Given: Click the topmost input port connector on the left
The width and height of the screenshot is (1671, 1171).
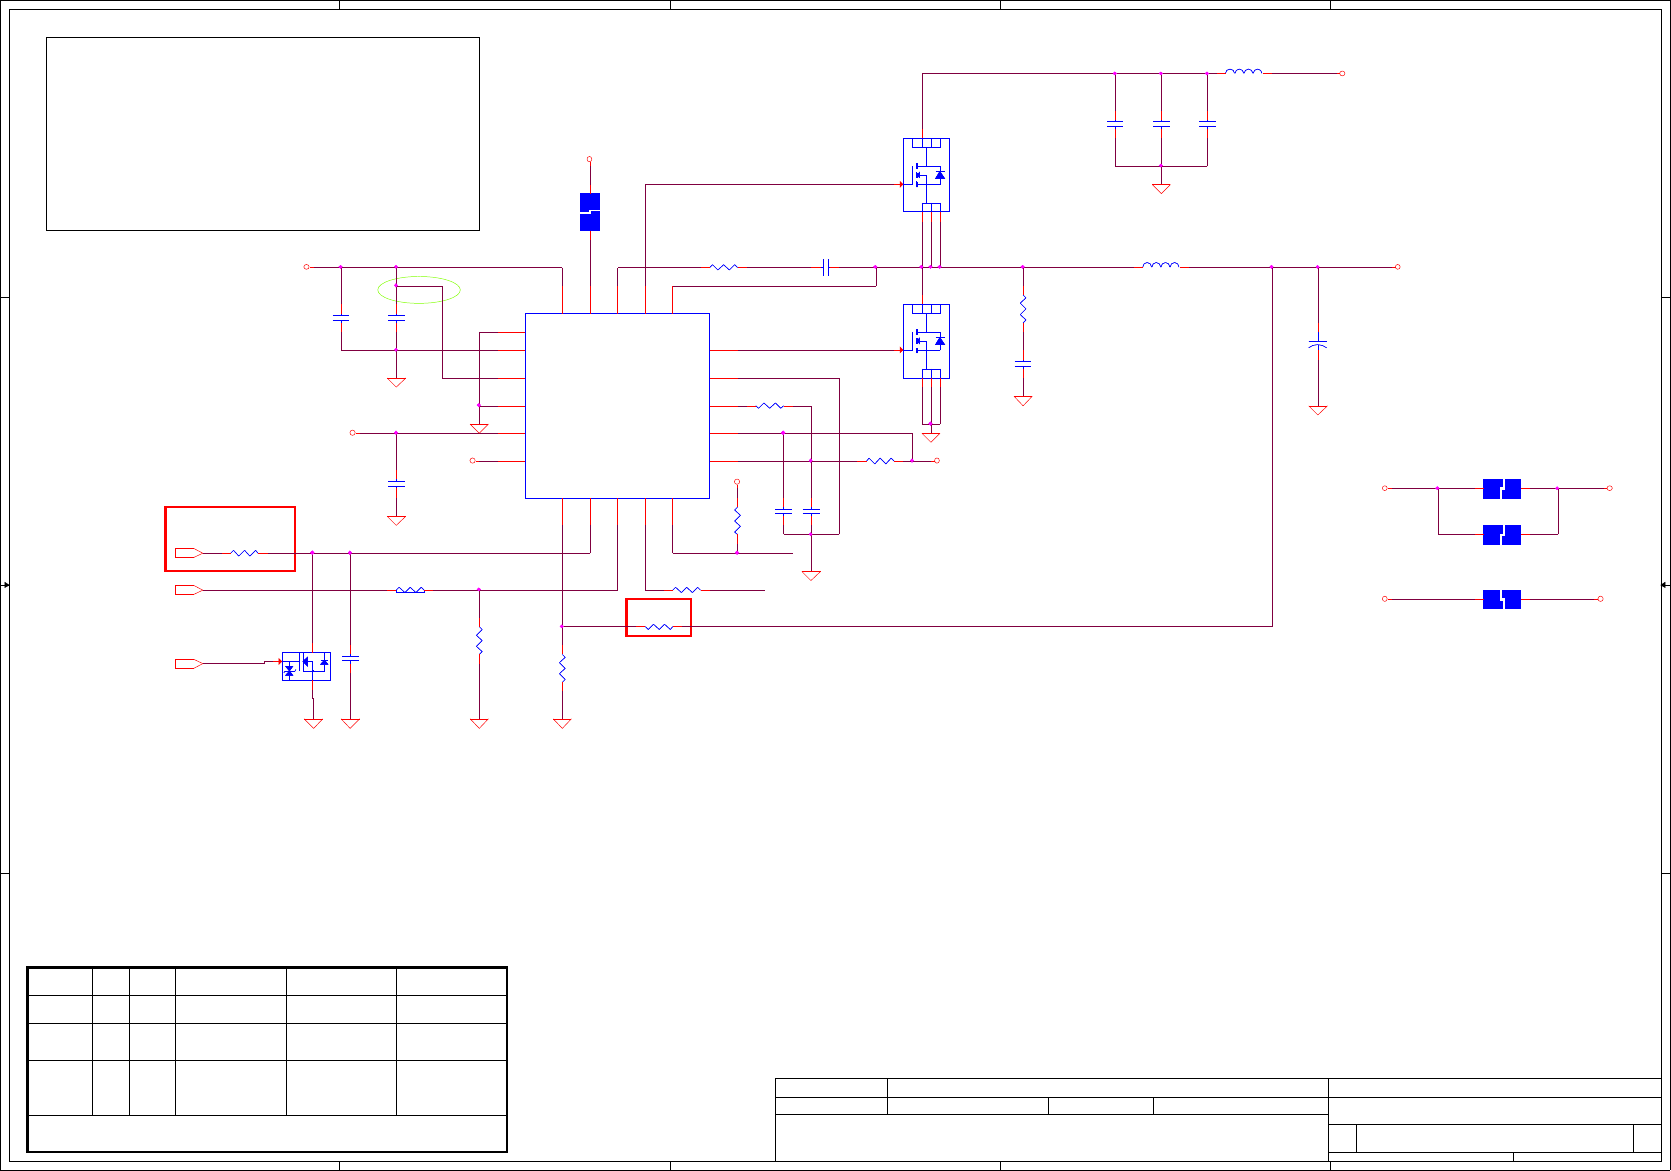Looking at the screenshot, I should click(x=189, y=553).
